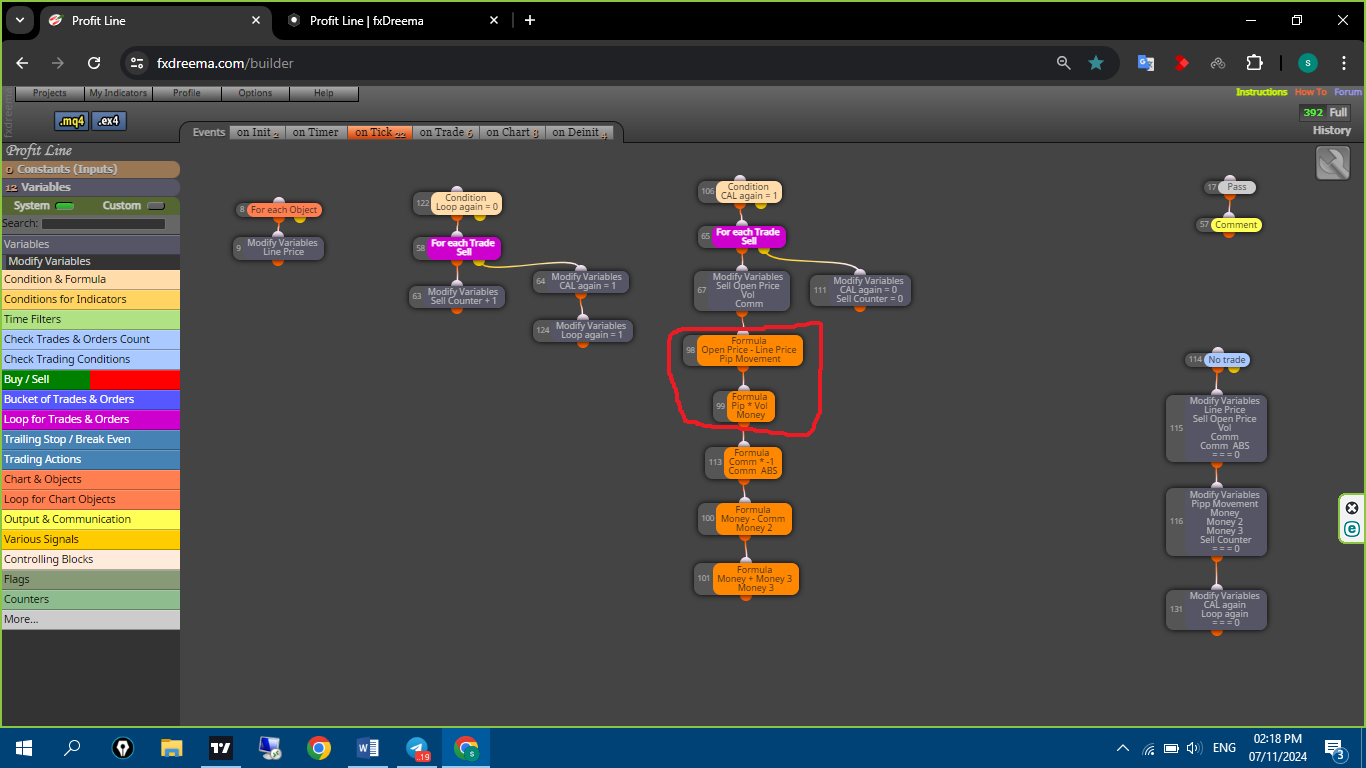Open a new browser tab
This screenshot has width=1366, height=768.
[530, 20]
